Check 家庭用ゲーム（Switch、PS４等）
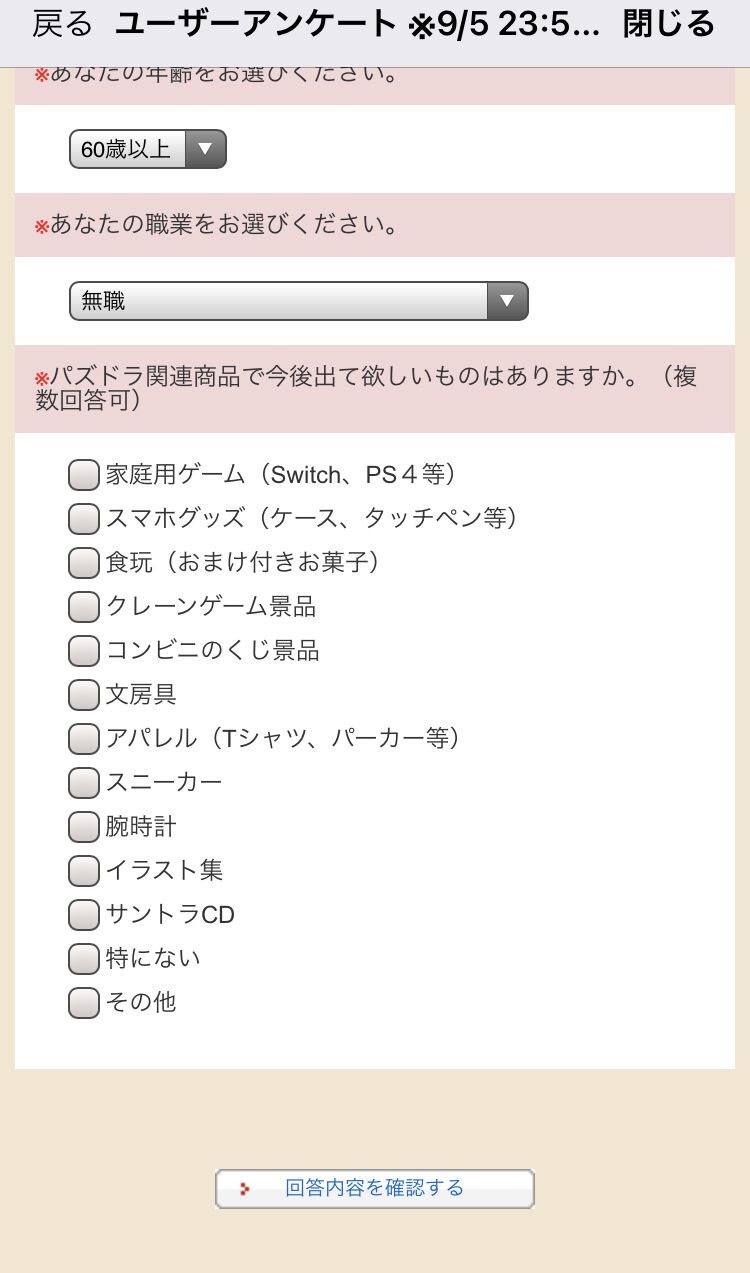Viewport: 750px width, 1273px height. point(84,475)
